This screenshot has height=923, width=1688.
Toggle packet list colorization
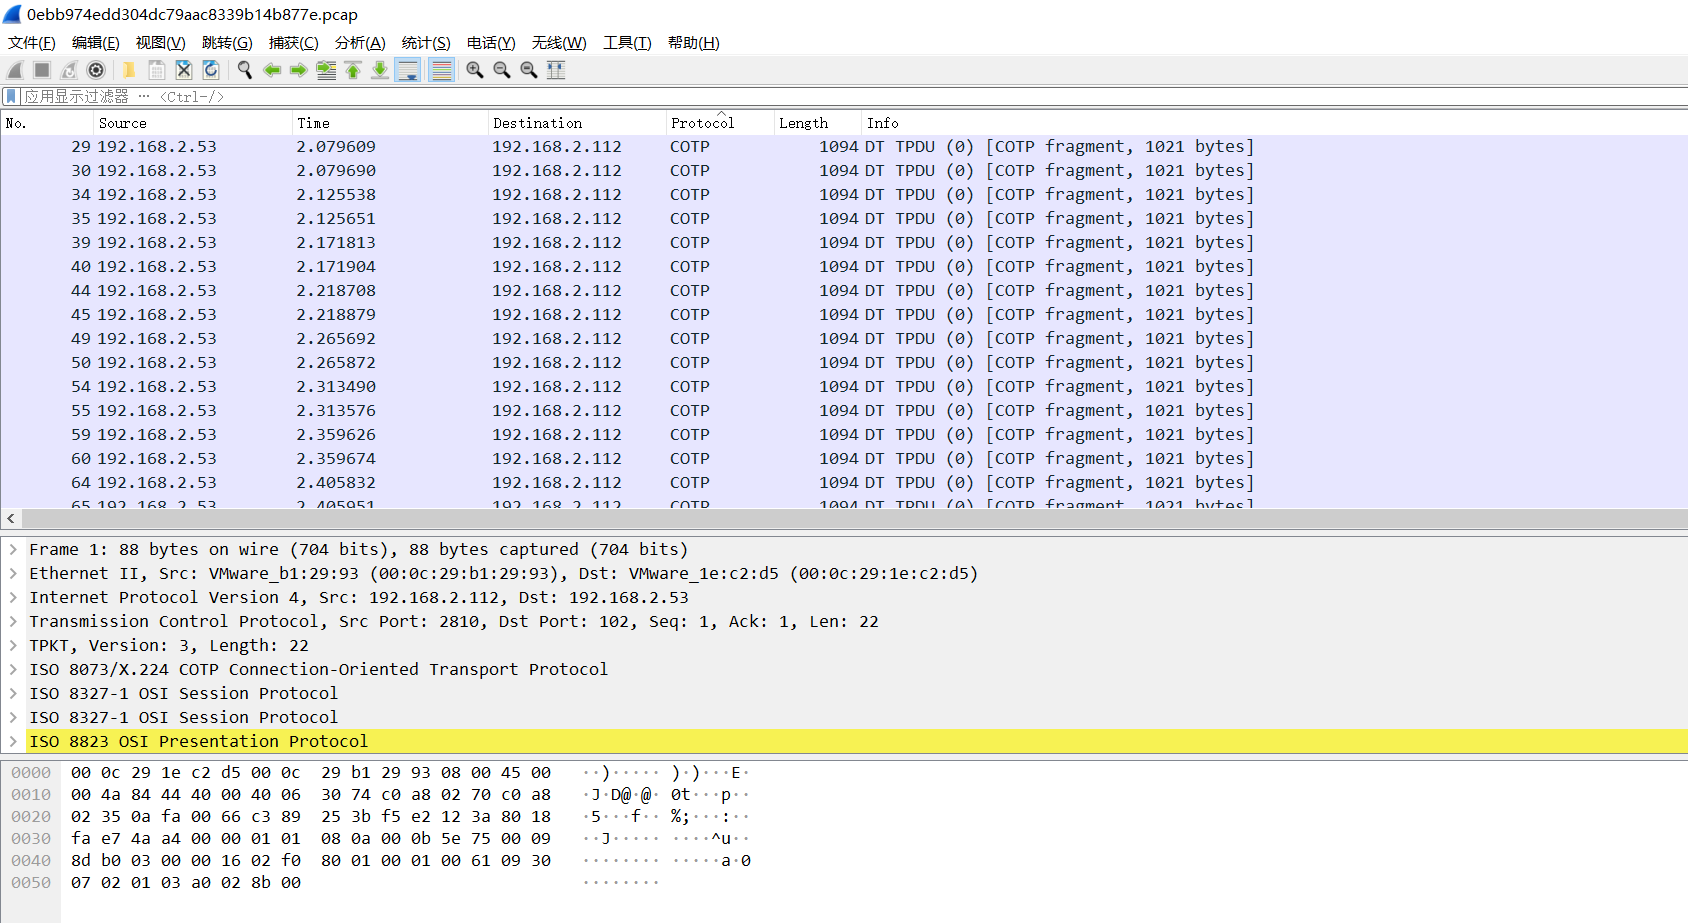click(x=441, y=70)
